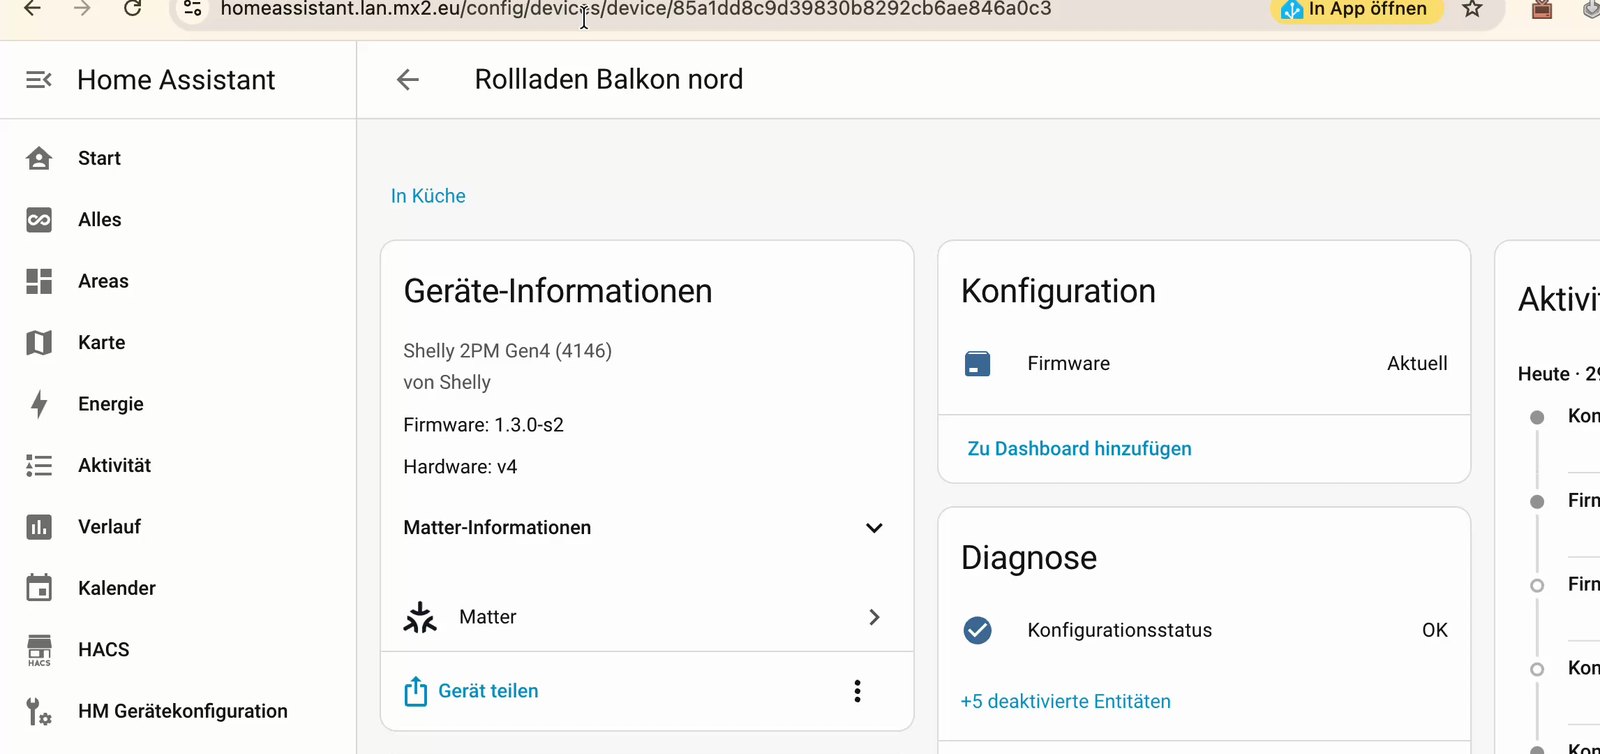The image size is (1600, 754).
Task: Open the HM Gerätekonfiguration icon
Action: (39, 711)
